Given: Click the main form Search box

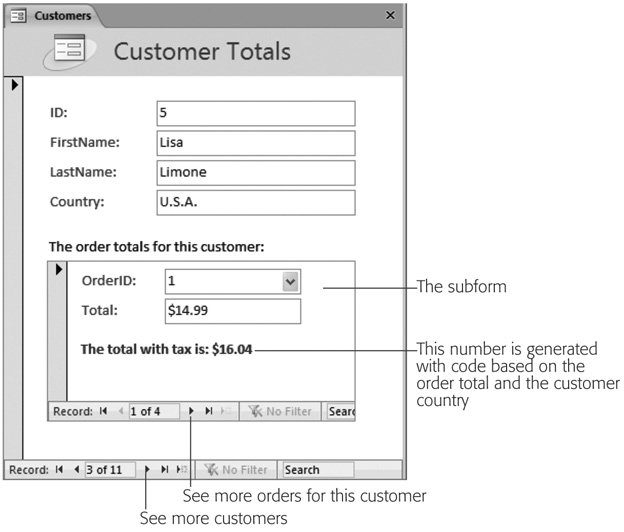Looking at the screenshot, I should click(318, 470).
